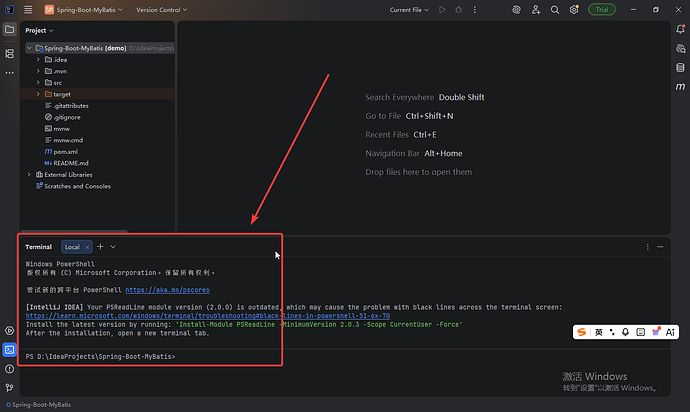Open the aka.ms/pscore6 link
Screen dimensions: 690x412
[x=167, y=290]
